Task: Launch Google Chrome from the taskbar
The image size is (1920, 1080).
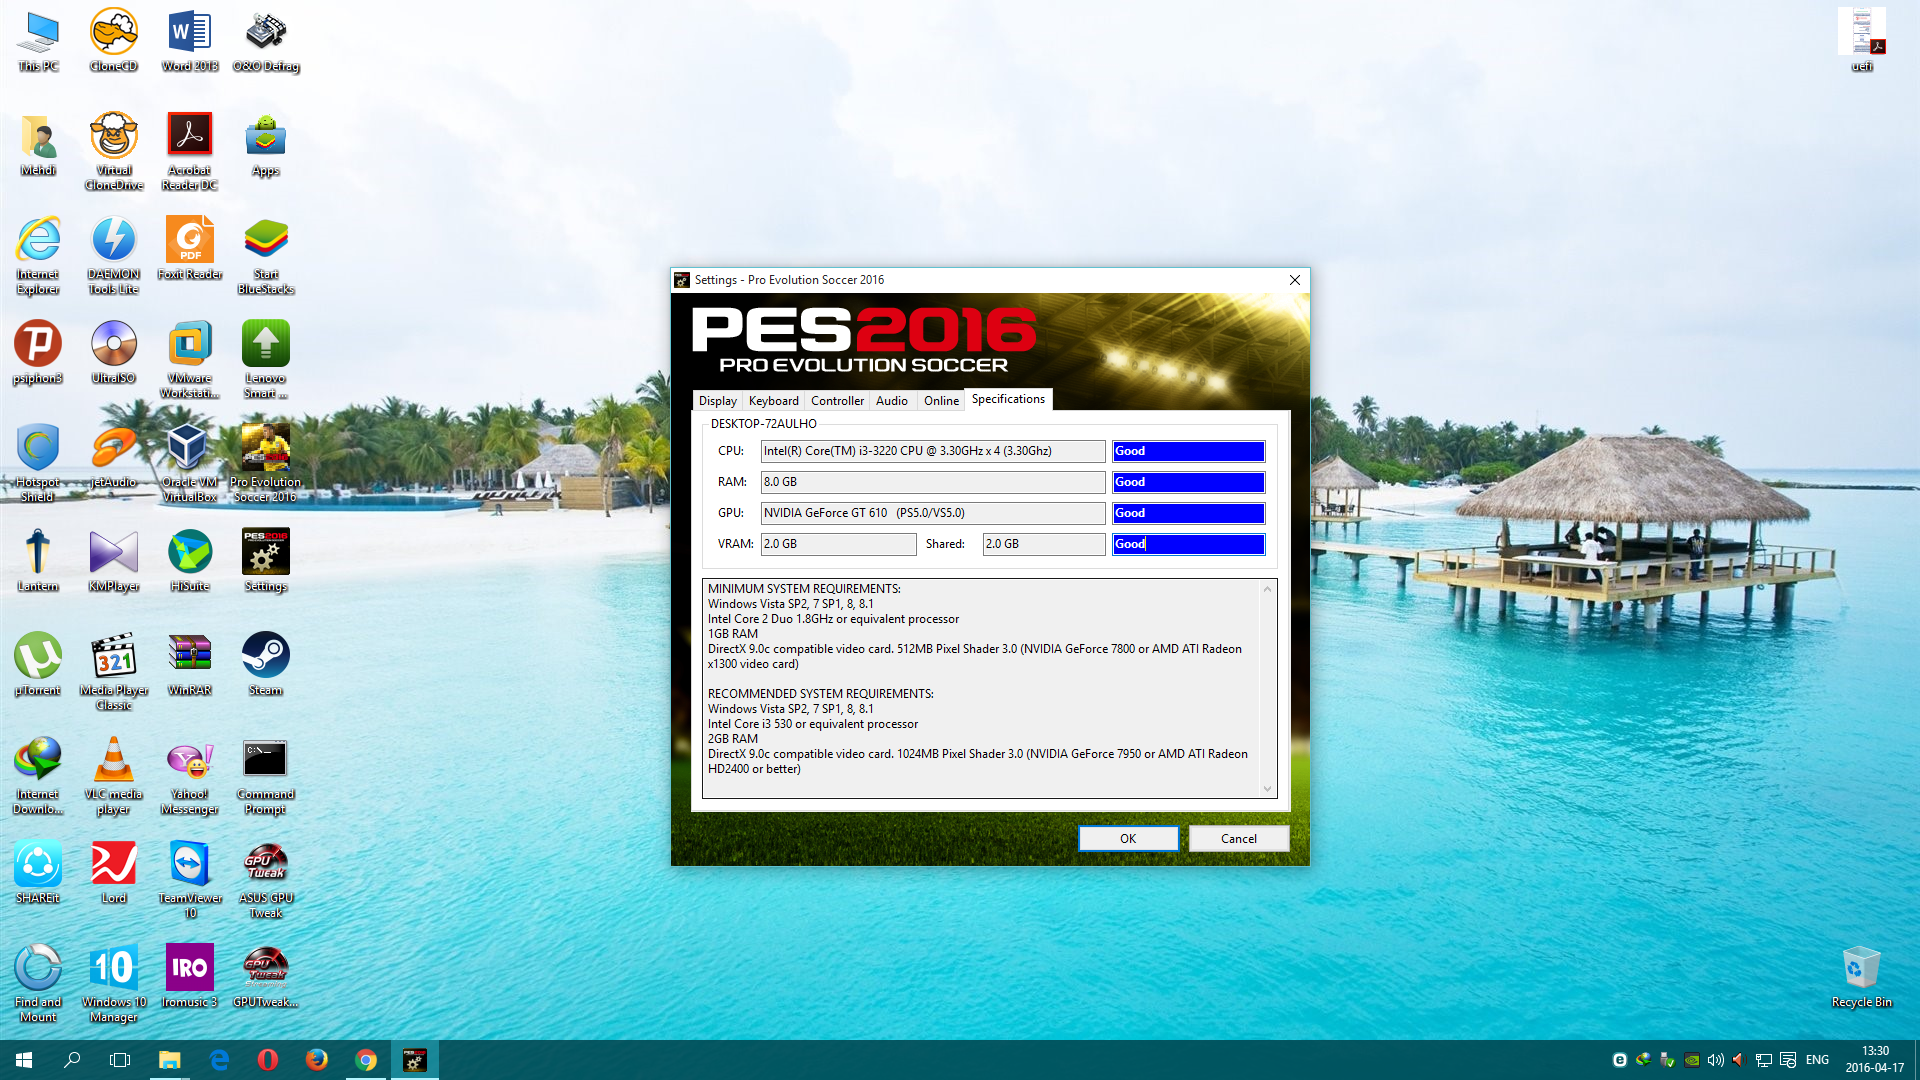Action: tap(366, 1060)
